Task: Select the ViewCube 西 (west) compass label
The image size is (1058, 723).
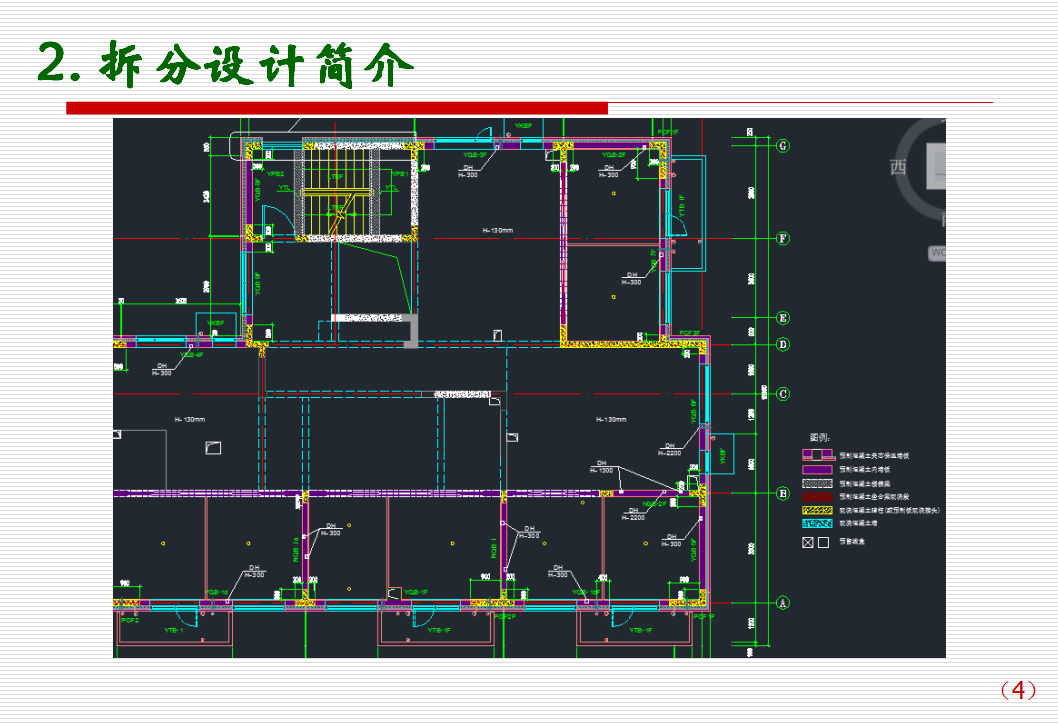Action: (897, 167)
